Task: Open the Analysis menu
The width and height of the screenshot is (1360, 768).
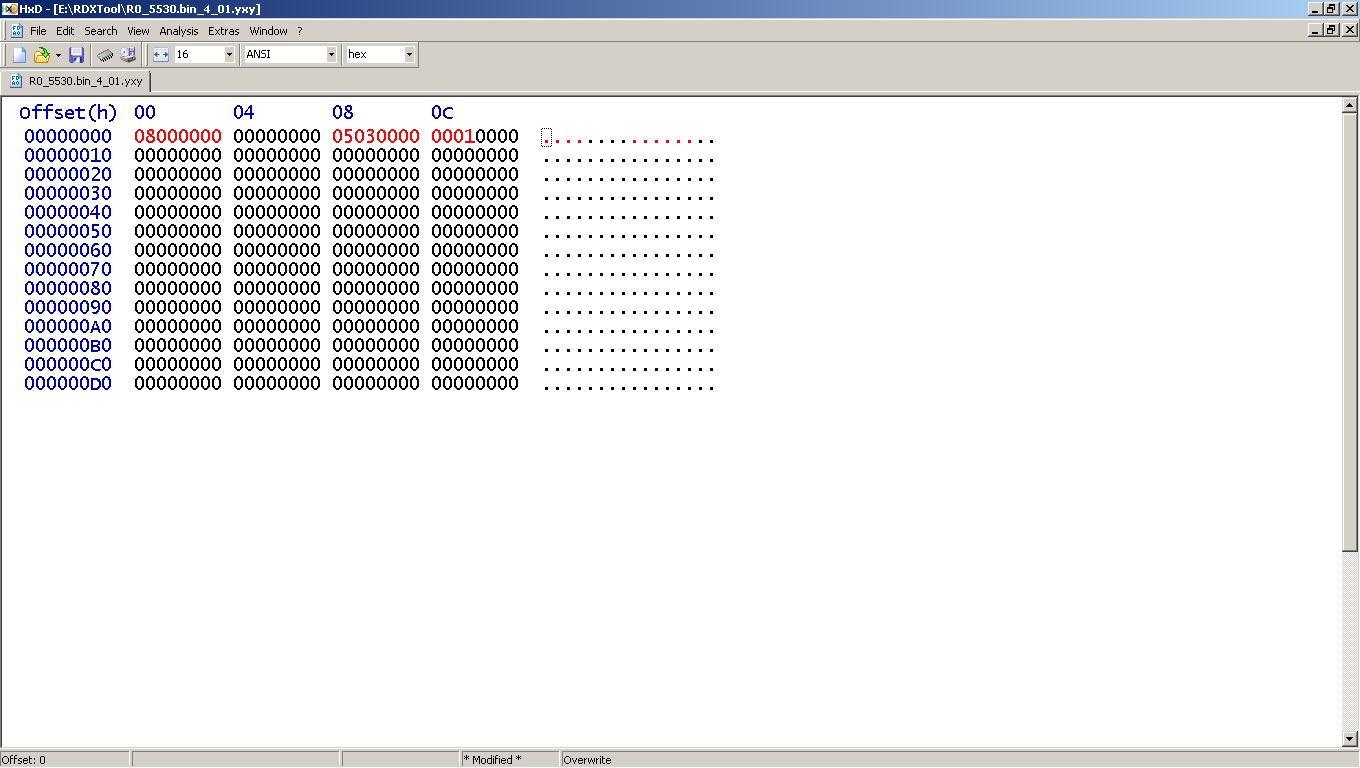Action: 179,31
